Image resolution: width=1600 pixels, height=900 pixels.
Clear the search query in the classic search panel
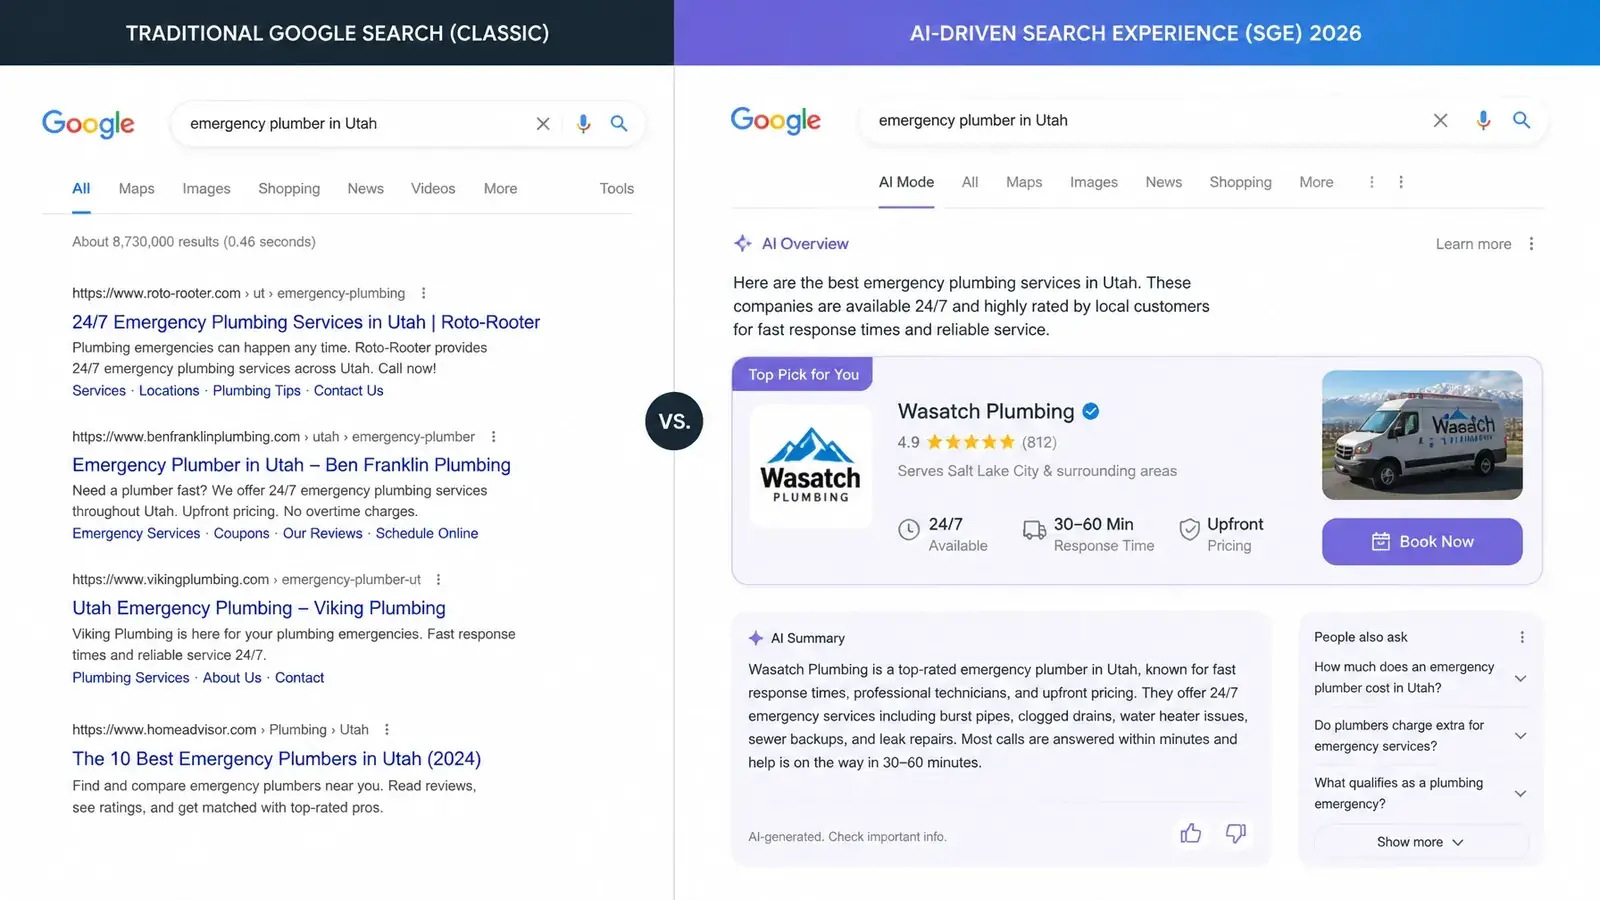[x=543, y=124]
